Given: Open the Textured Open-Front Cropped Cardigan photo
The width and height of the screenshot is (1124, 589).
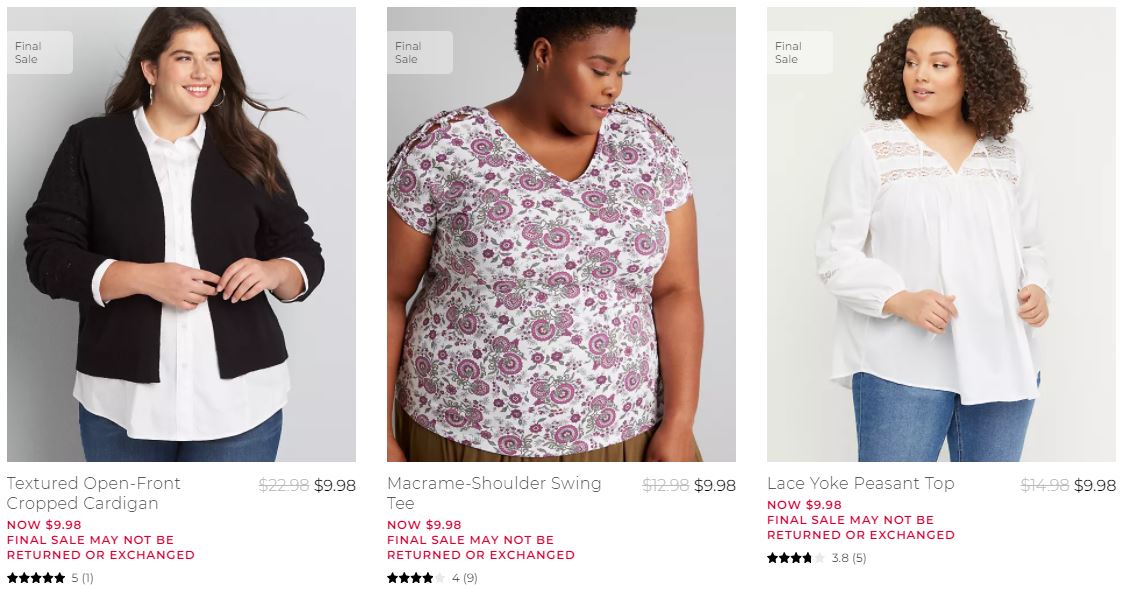Looking at the screenshot, I should point(181,234).
